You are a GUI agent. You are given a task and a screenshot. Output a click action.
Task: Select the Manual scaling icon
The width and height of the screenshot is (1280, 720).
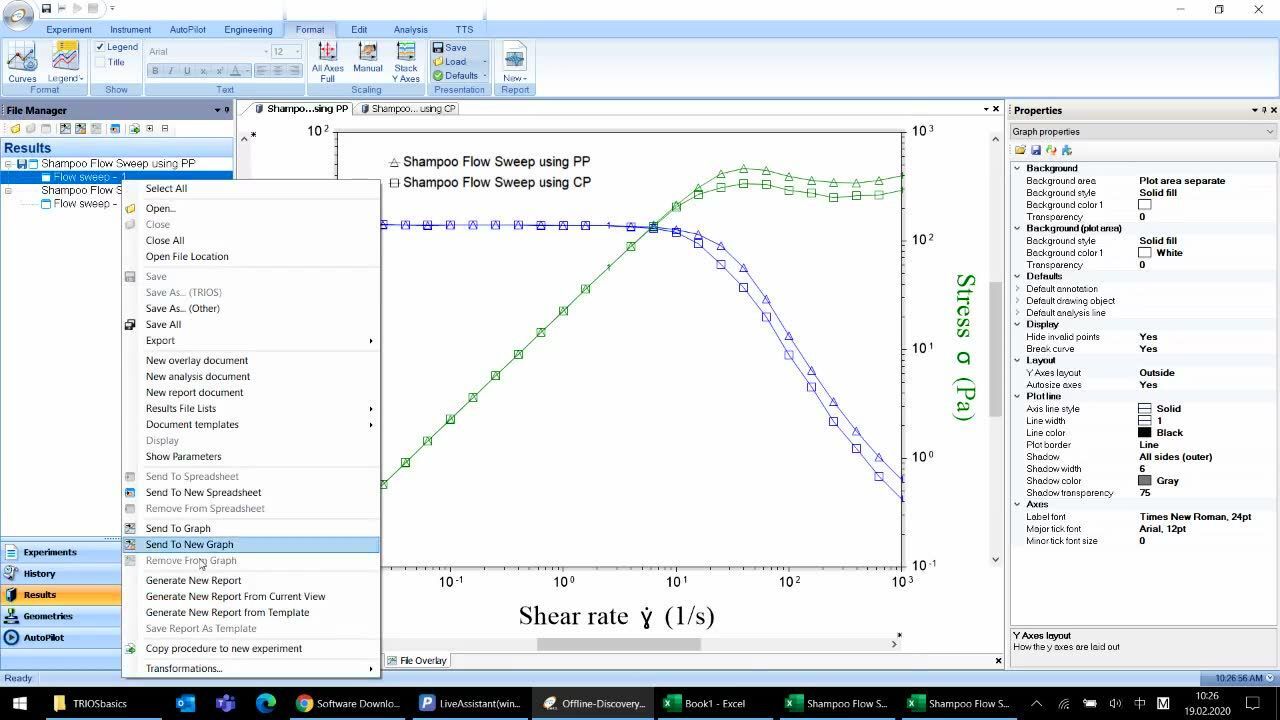pos(367,58)
